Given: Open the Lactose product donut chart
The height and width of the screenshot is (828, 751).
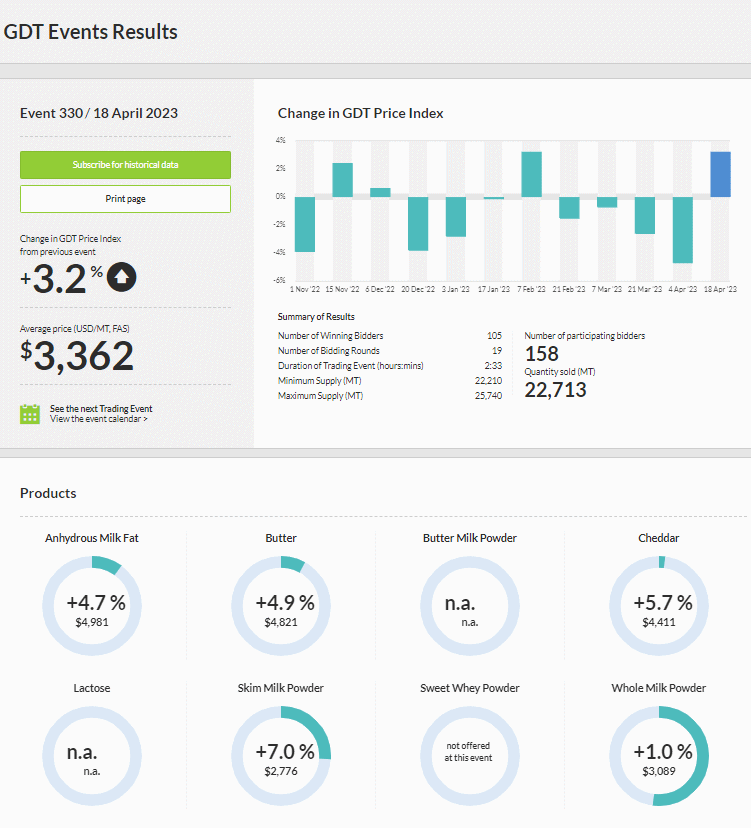Looking at the screenshot, I should click(92, 756).
